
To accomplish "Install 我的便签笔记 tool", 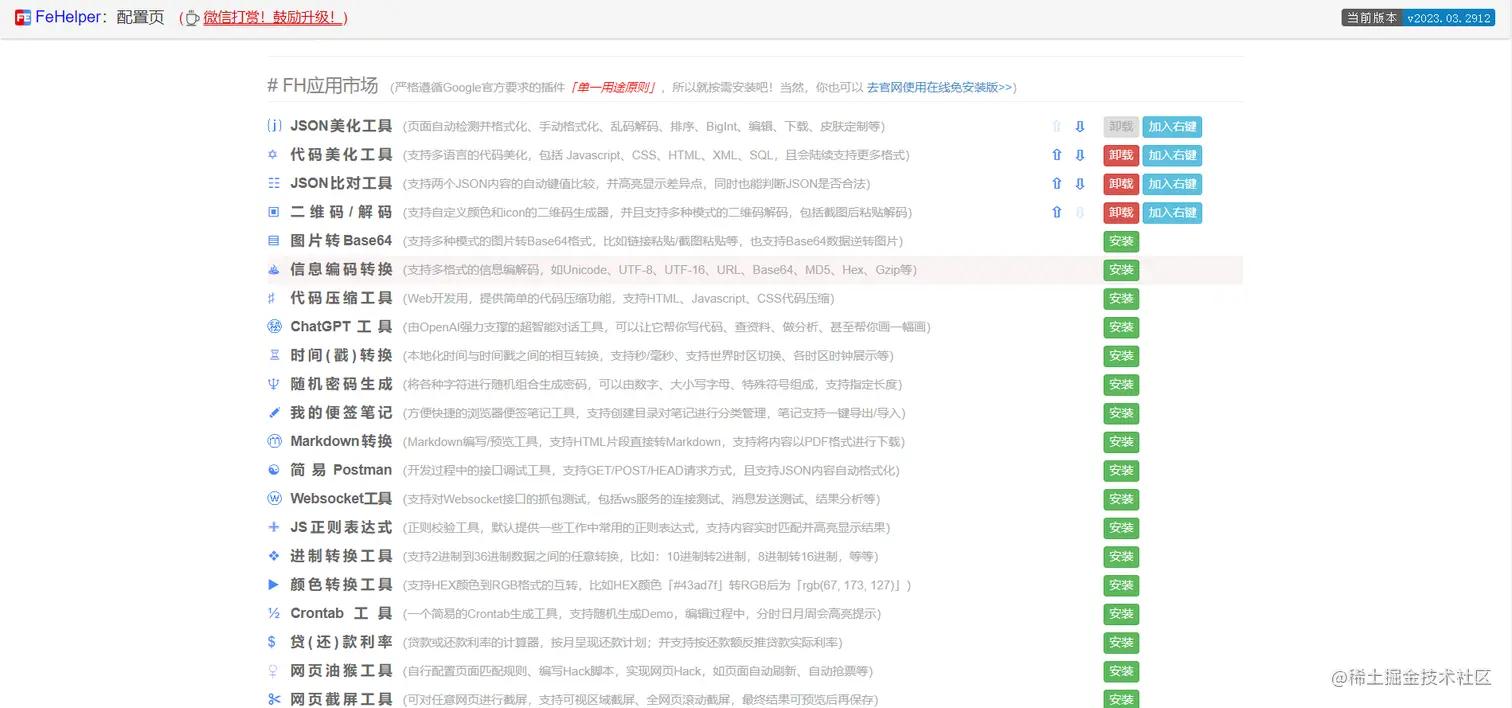I will (x=1121, y=413).
